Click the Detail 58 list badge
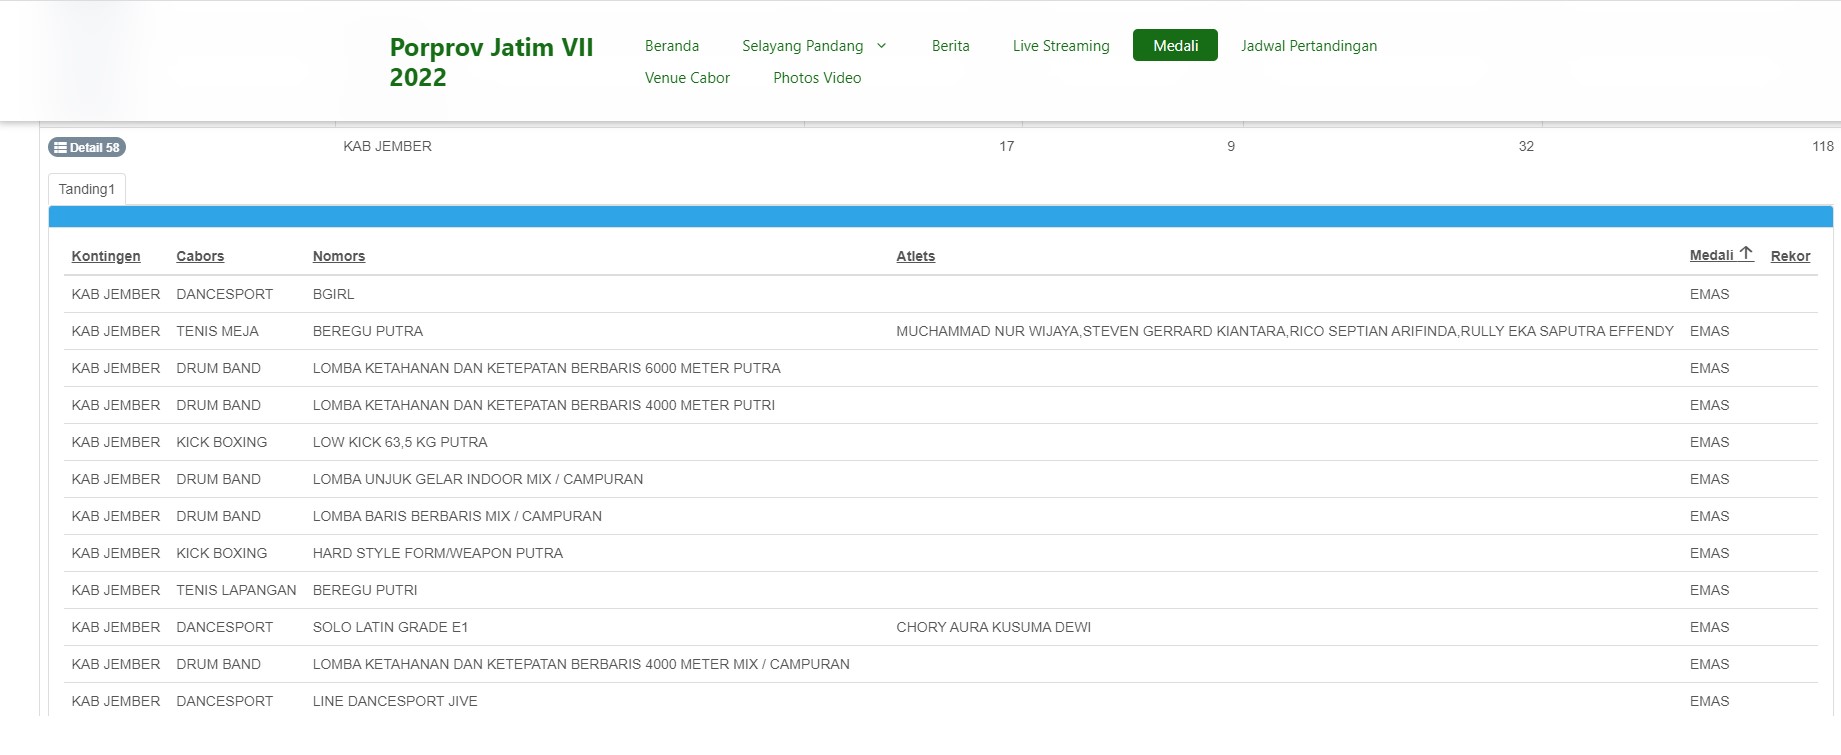1841x755 pixels. (87, 147)
